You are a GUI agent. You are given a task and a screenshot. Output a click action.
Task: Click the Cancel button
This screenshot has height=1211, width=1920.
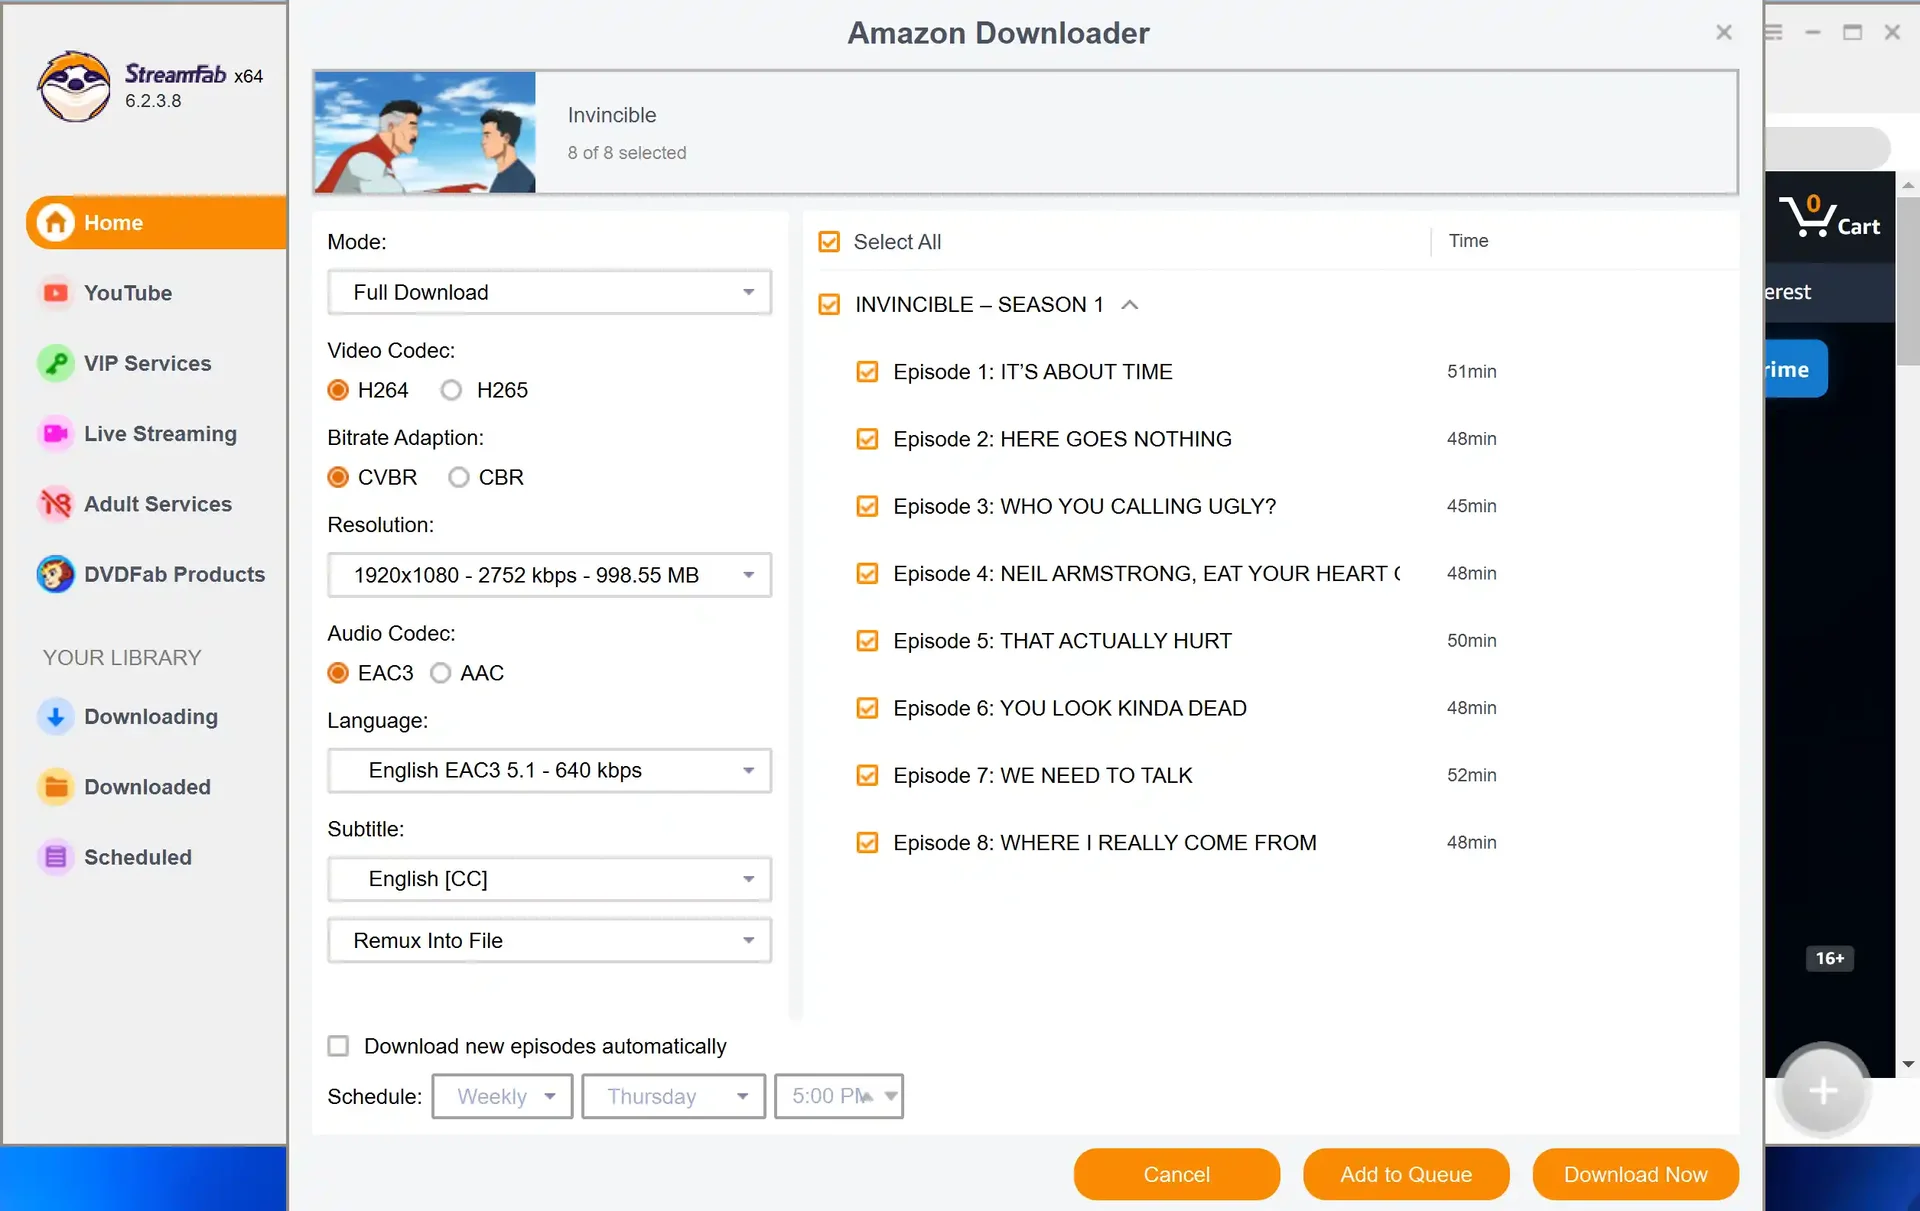click(1176, 1174)
